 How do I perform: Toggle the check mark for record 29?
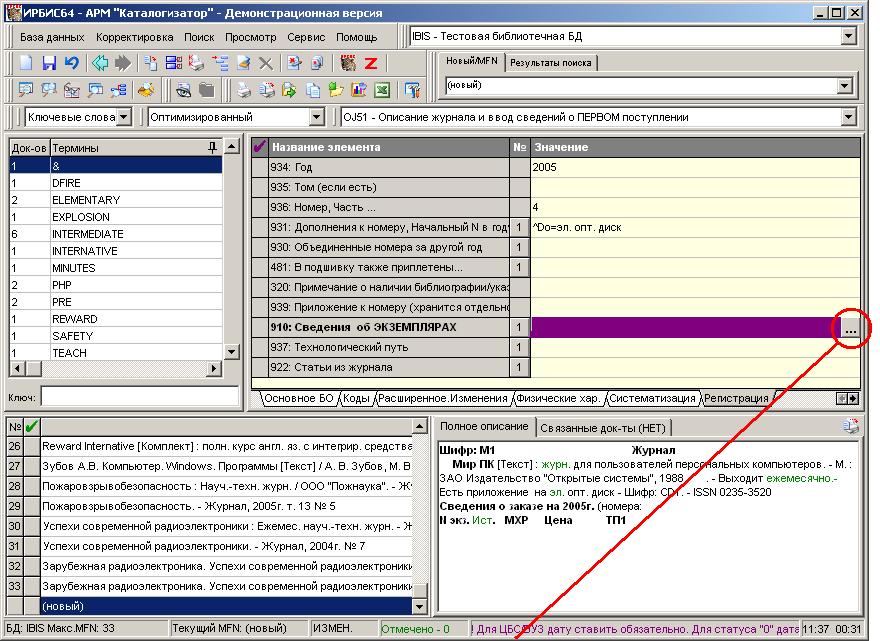[31, 506]
